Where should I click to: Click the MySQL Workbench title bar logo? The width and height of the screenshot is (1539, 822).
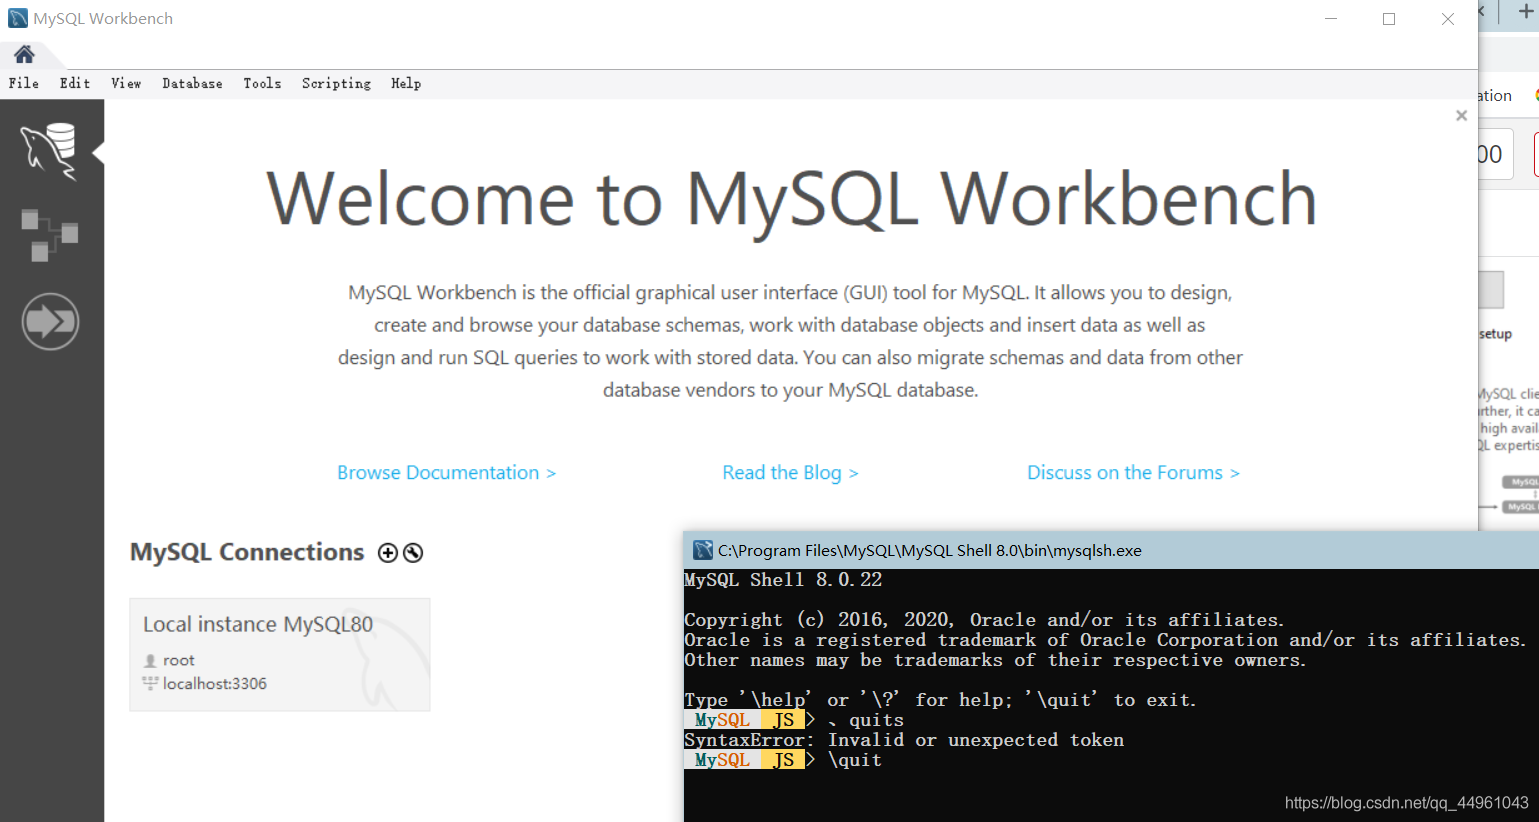18,18
